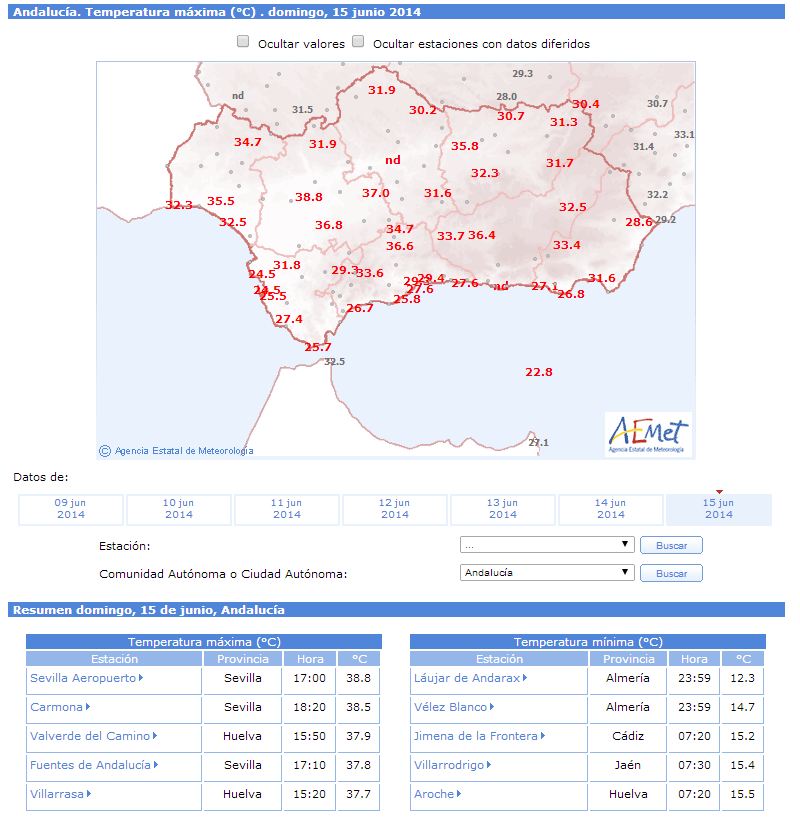
Task: Switch to the 13 jun 2014 tab
Action: [502, 509]
